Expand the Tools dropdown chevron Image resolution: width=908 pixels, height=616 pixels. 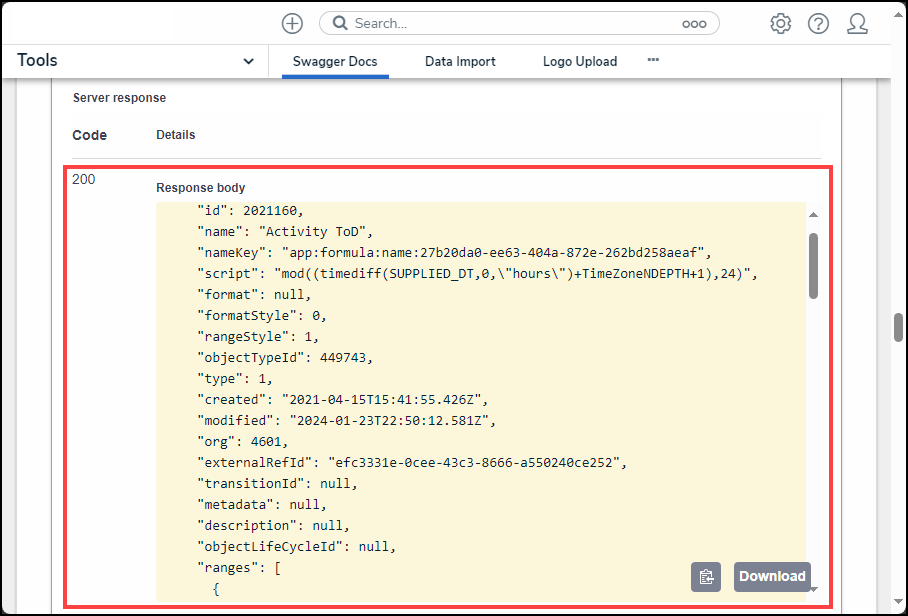[x=249, y=62]
